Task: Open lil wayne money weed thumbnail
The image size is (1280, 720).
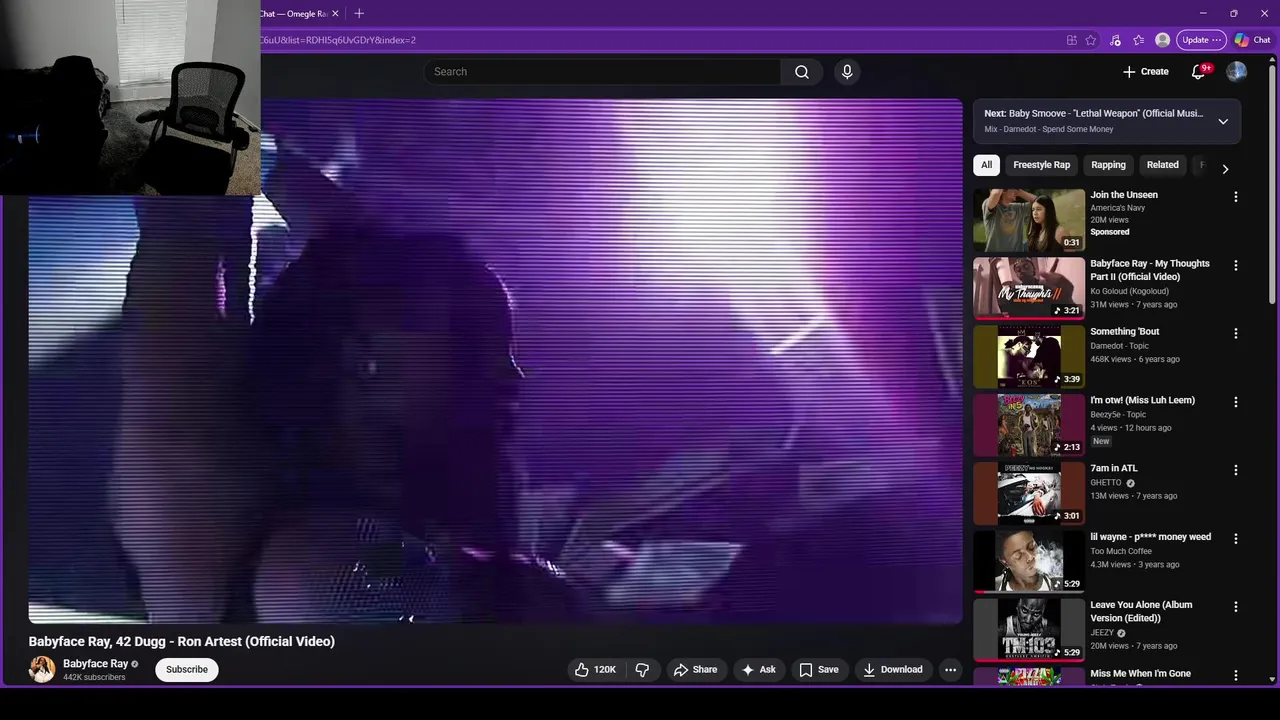Action: 1029,562
